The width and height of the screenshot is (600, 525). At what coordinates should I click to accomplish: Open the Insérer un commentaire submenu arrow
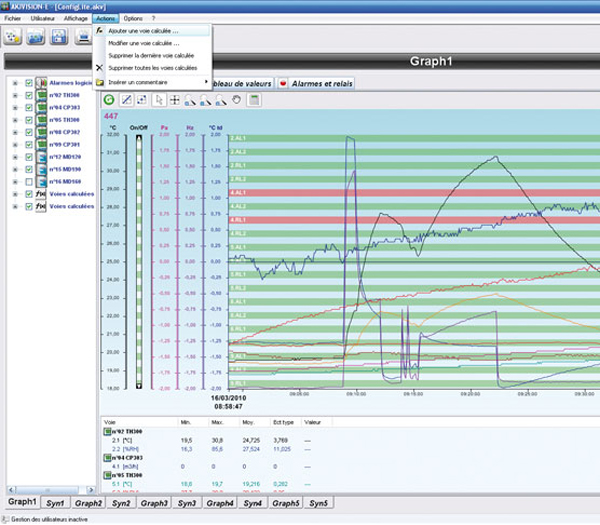tap(206, 82)
